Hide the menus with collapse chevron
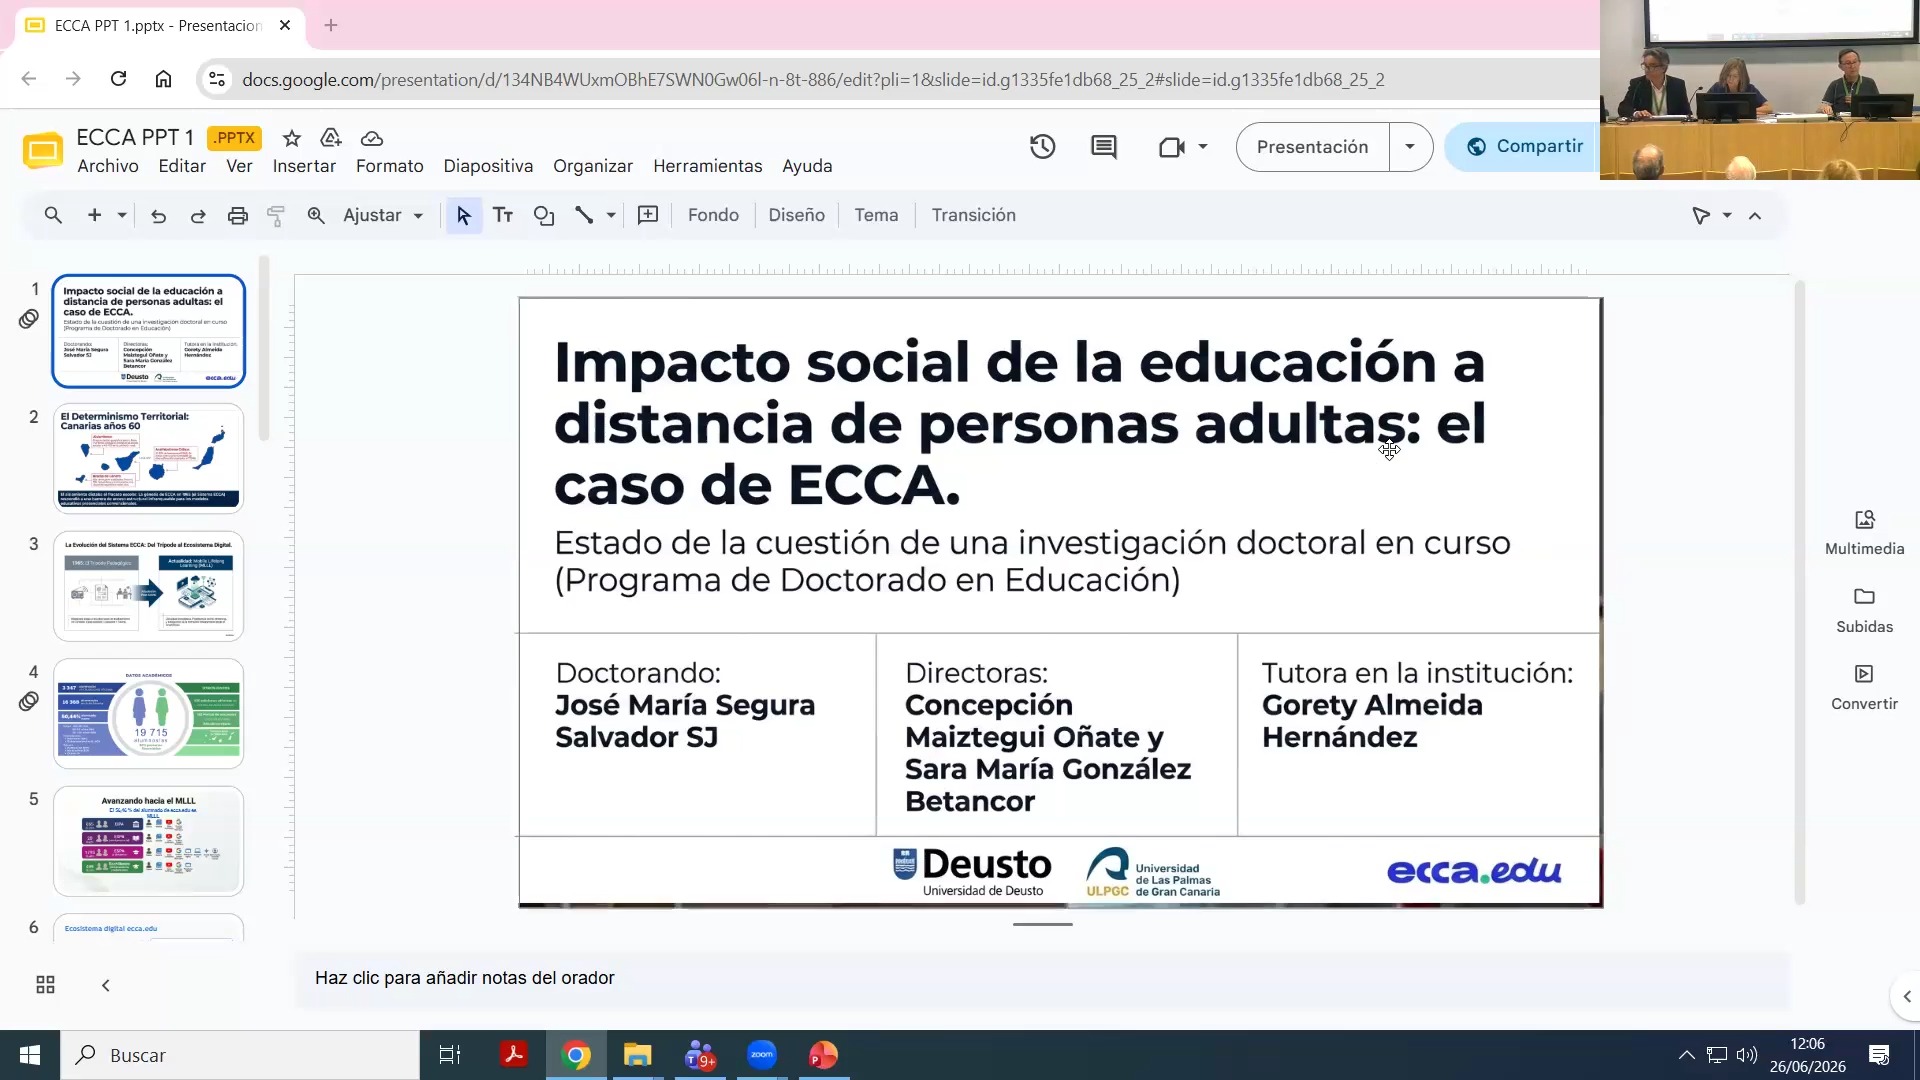The image size is (1920, 1080). point(1755,215)
